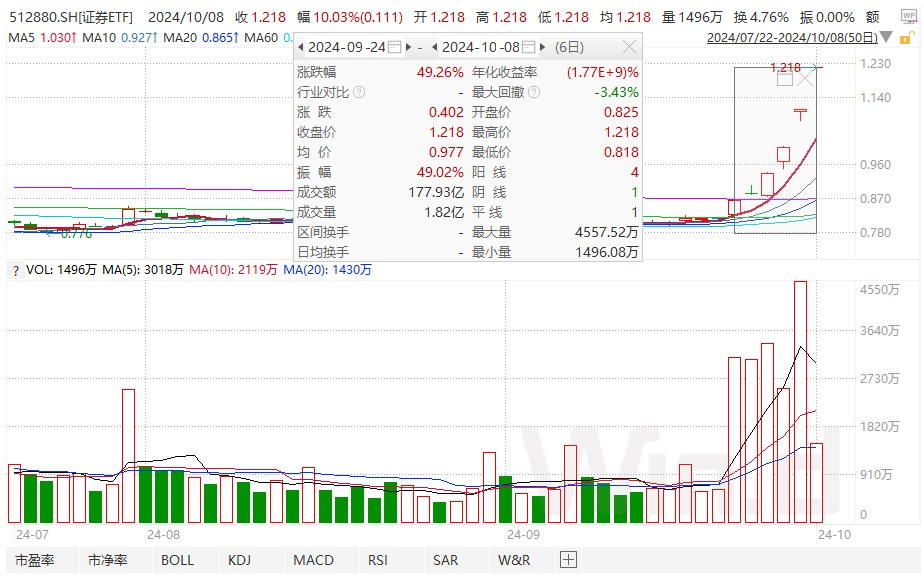
Task: Click the 2024/07/22-2024/10/08 date range link
Action: 793,37
